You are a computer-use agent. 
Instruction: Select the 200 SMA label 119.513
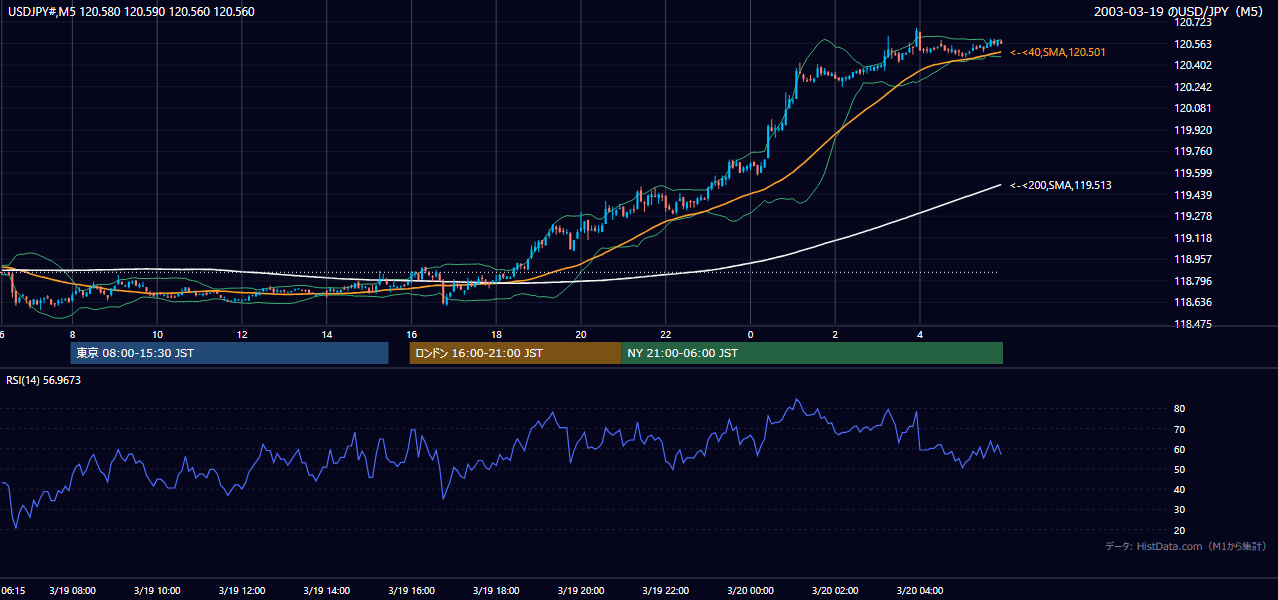click(x=1061, y=185)
